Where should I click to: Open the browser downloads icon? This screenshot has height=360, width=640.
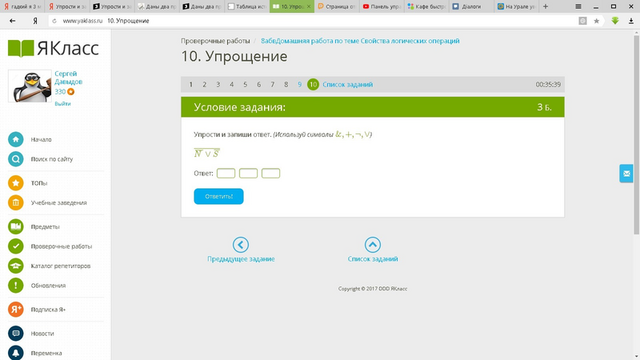tap(631, 21)
